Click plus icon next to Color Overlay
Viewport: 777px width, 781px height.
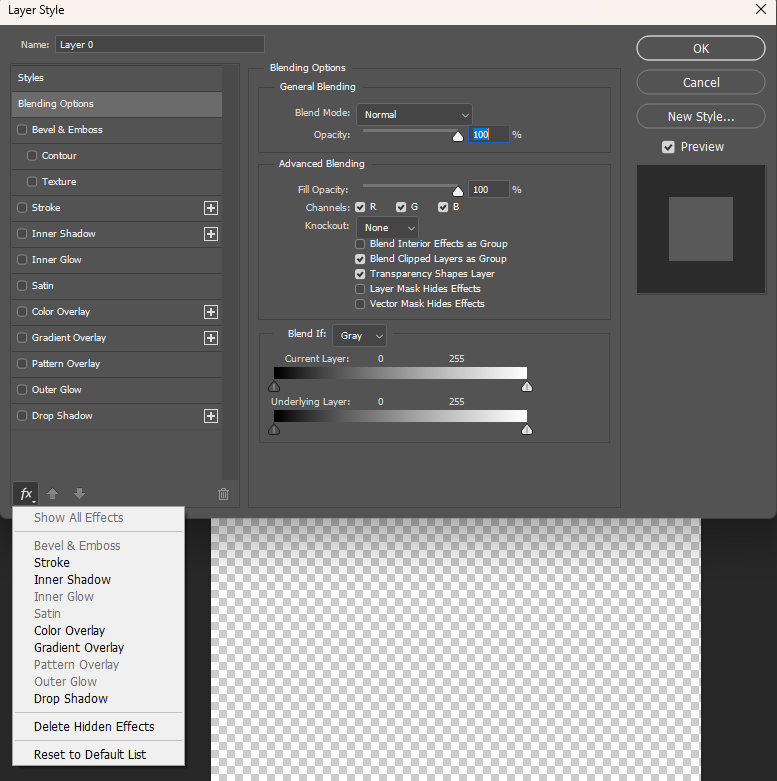point(211,312)
